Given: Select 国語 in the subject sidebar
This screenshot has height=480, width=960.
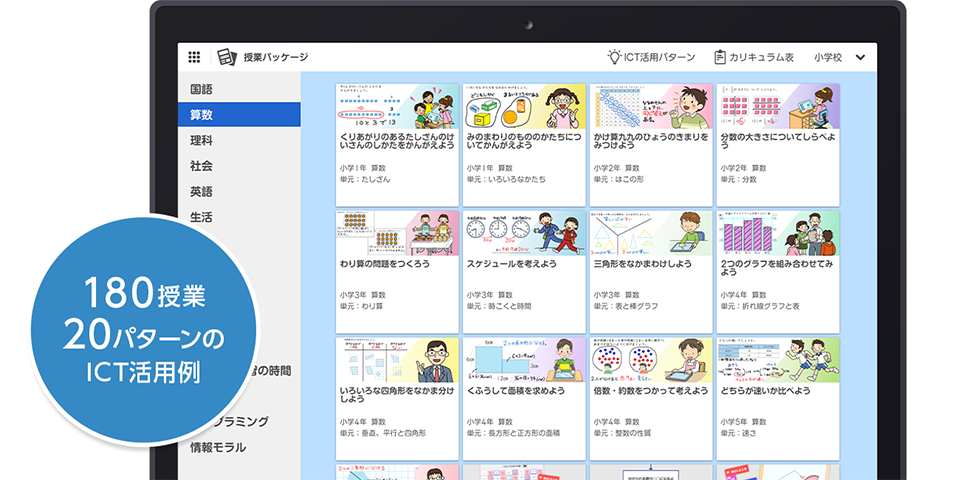Looking at the screenshot, I should pyautogui.click(x=202, y=89).
